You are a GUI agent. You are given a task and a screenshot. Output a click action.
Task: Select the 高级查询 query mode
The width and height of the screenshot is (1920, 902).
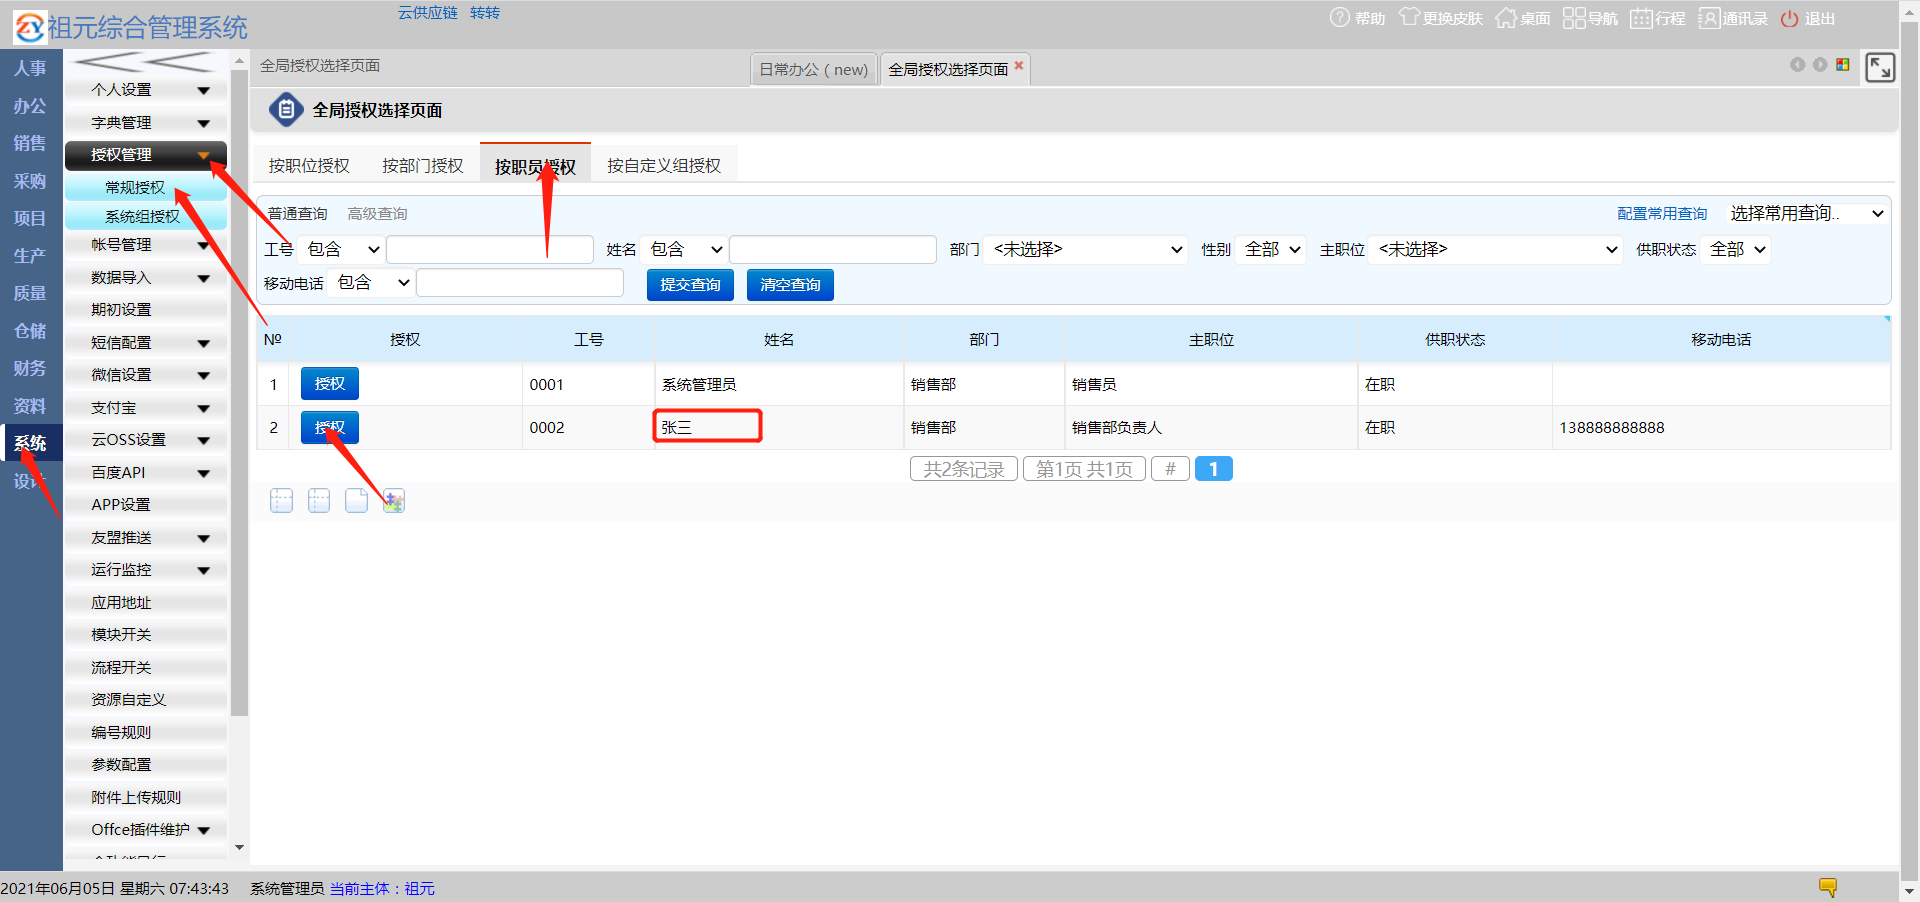coord(377,214)
